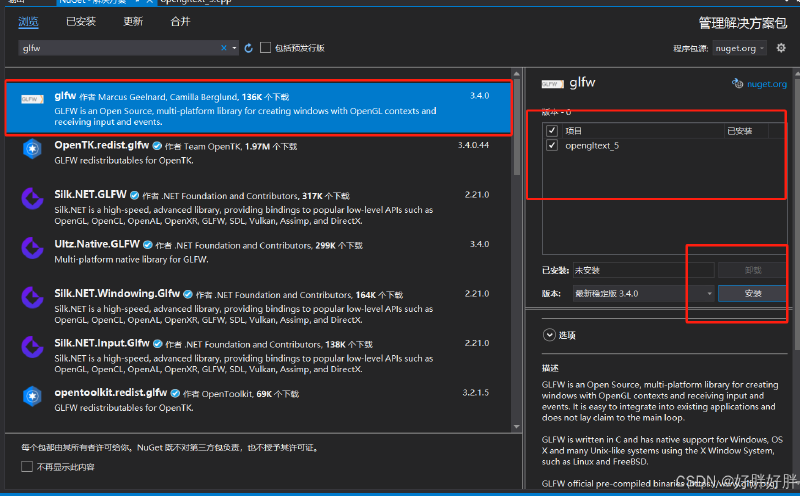
Task: Click the opengltext_5 project name row
Action: coord(592,145)
